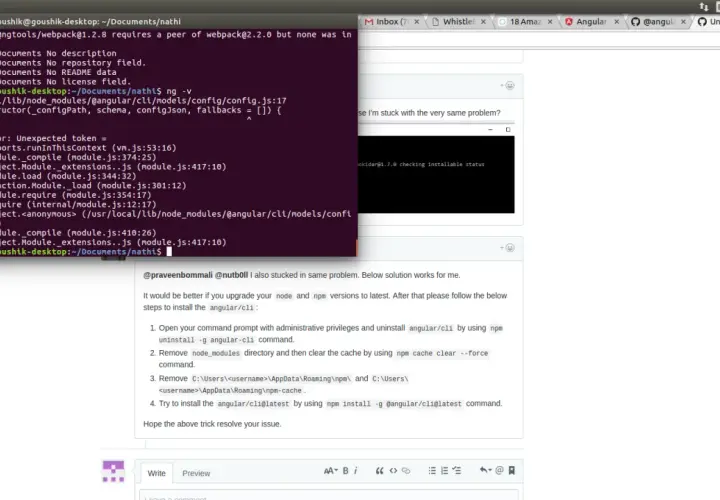This screenshot has height=500, width=720.
Task: Add a link in the comment
Action: coord(406,471)
